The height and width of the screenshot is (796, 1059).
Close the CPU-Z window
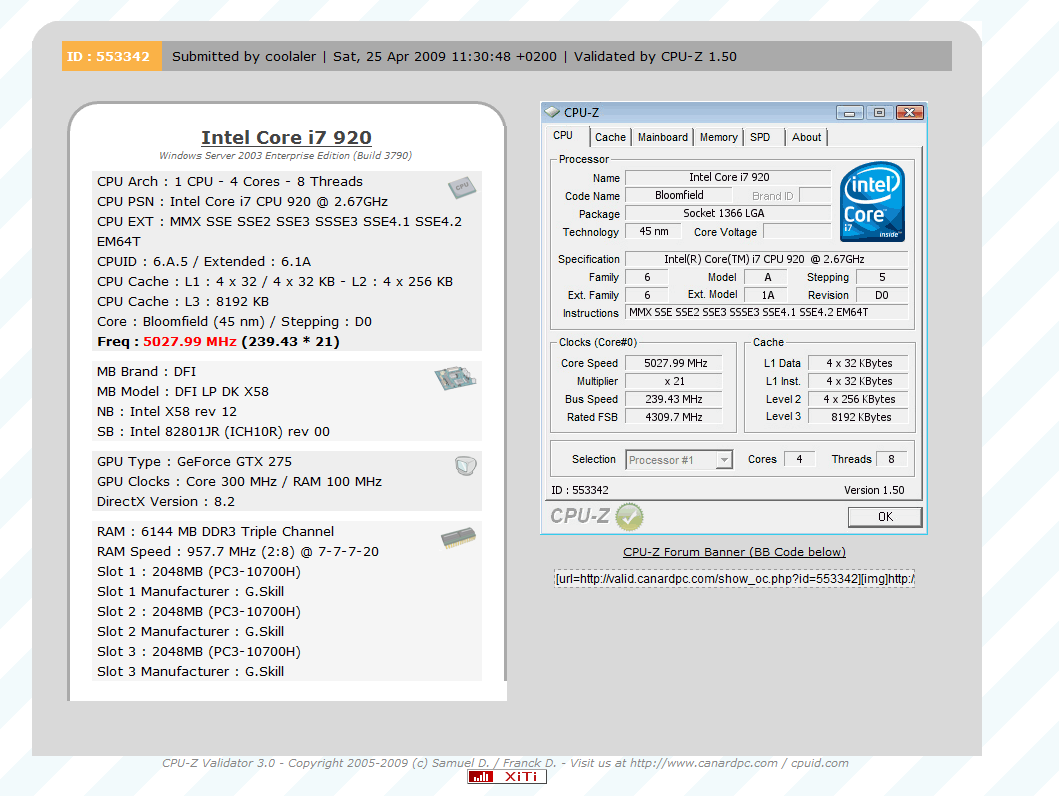tap(910, 113)
